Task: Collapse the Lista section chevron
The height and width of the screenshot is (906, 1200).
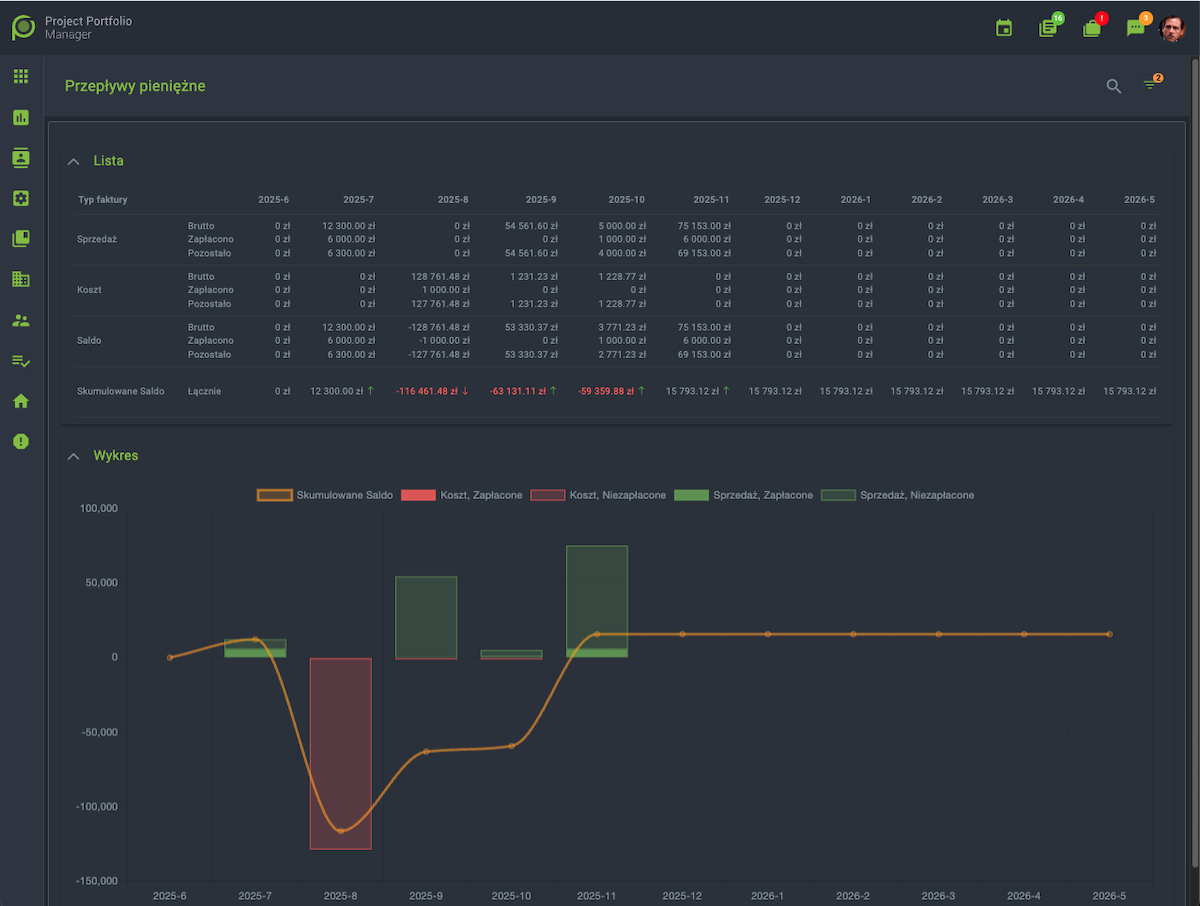Action: (73, 161)
